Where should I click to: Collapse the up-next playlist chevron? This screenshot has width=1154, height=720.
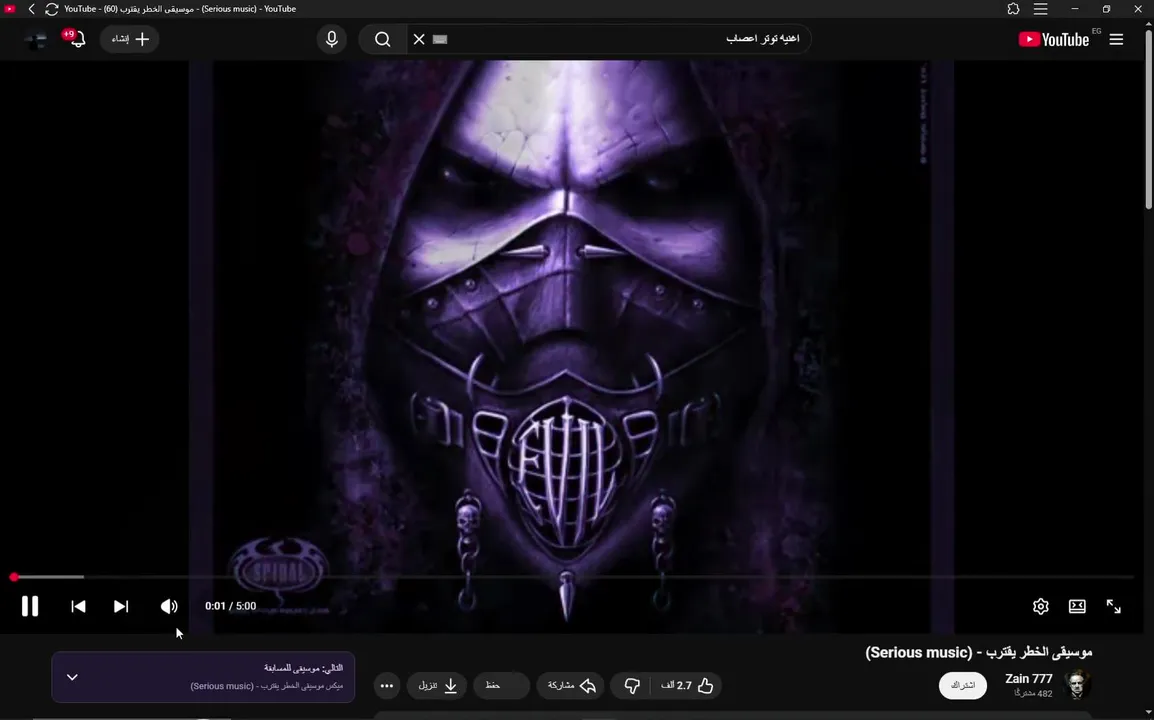click(x=72, y=677)
